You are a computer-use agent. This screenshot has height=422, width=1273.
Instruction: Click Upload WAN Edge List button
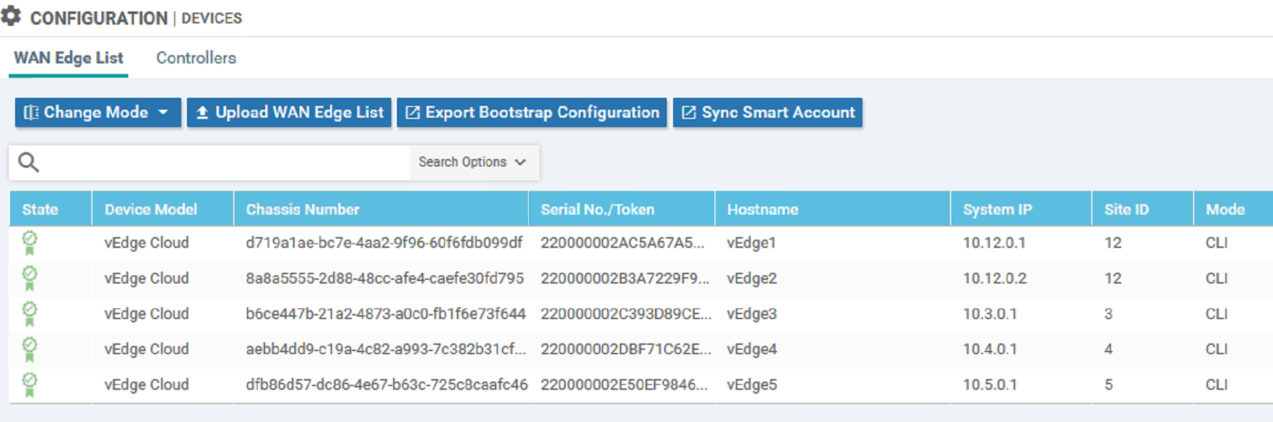[289, 113]
